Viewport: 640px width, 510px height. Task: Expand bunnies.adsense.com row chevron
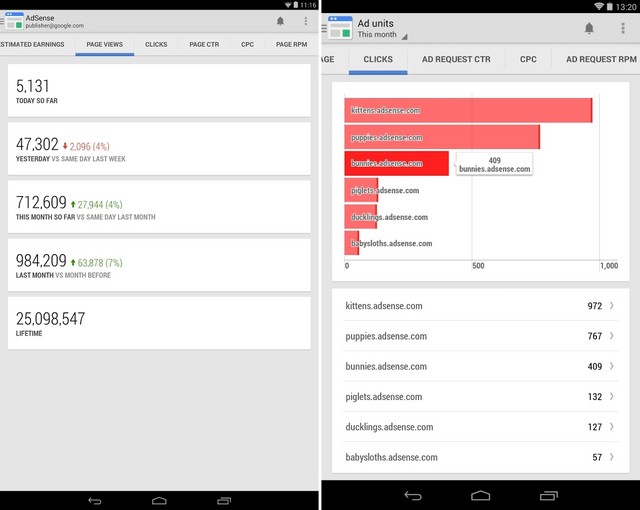[x=611, y=366]
